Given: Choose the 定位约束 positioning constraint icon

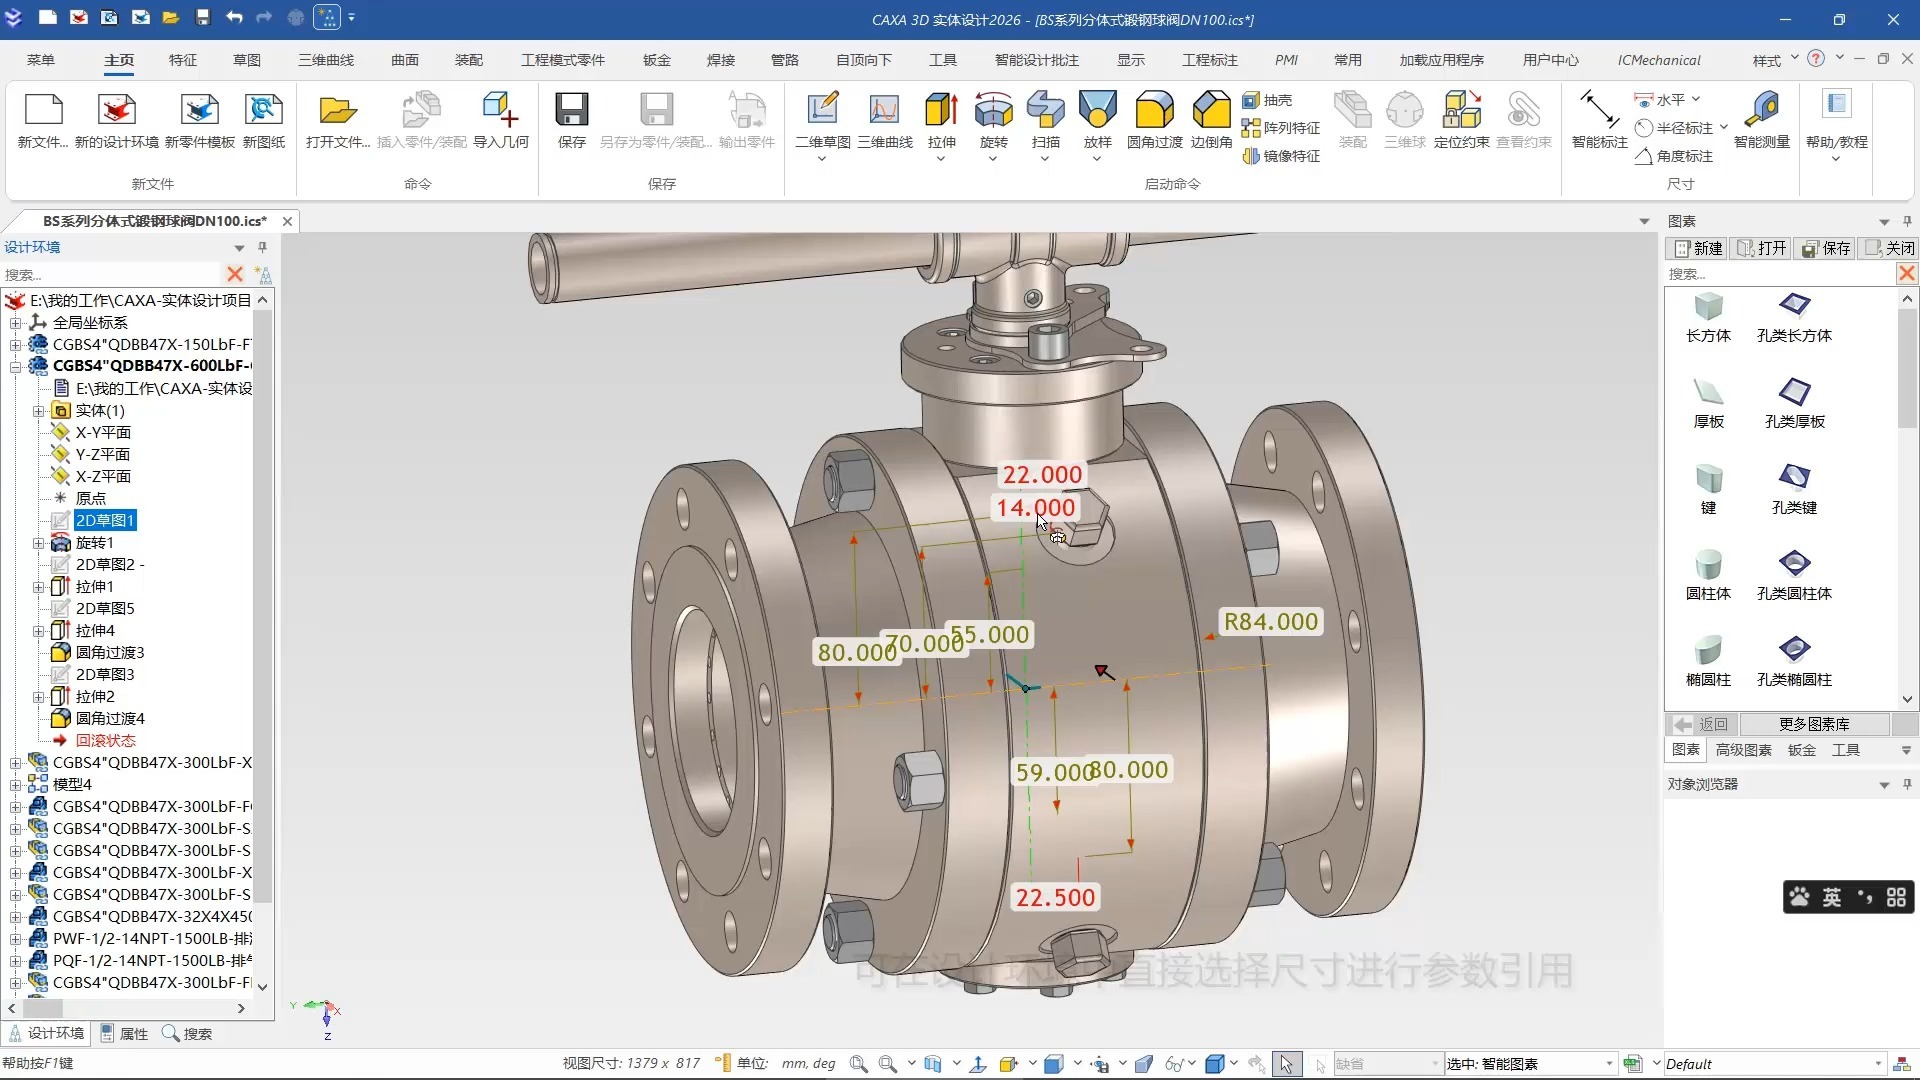Looking at the screenshot, I should tap(1461, 111).
